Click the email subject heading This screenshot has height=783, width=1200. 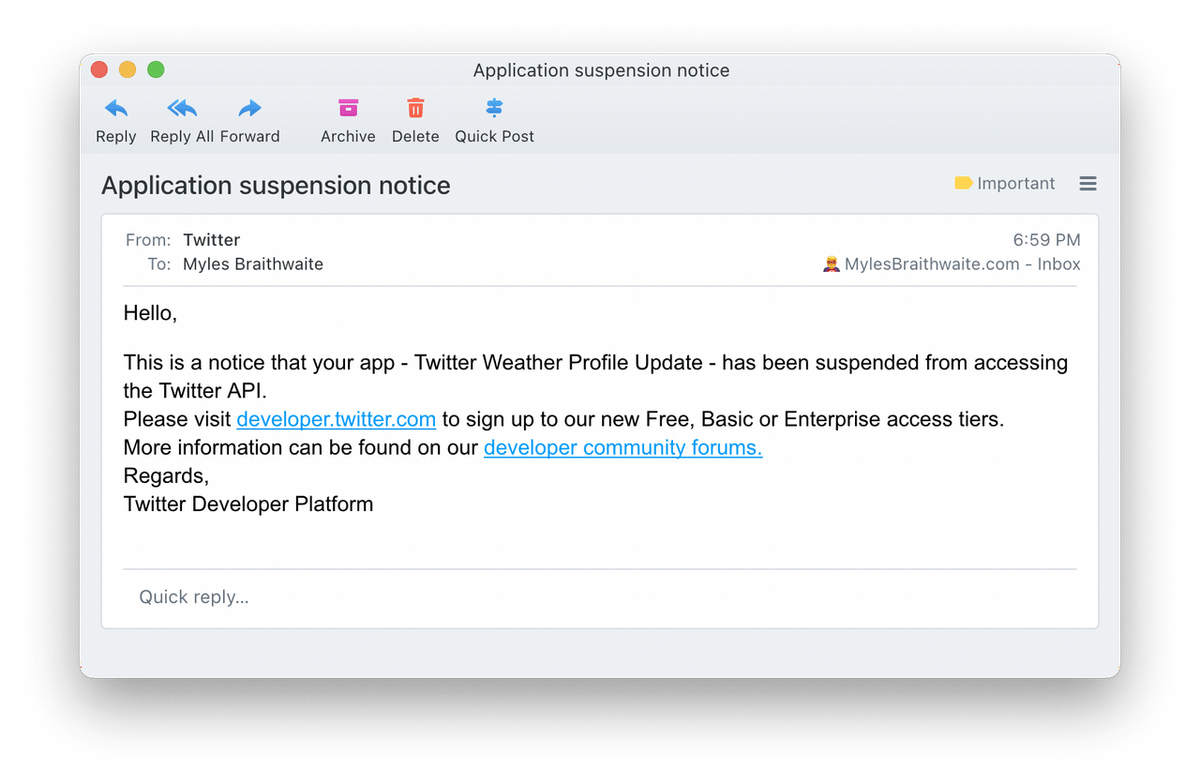click(276, 185)
